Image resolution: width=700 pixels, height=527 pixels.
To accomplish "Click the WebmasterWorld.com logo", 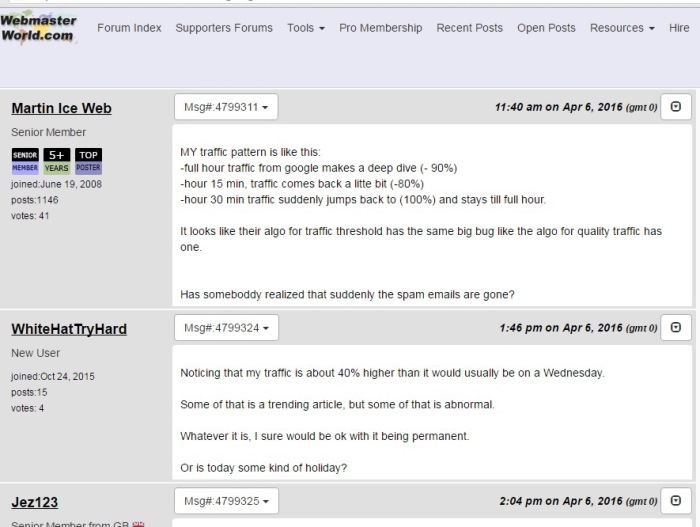I will (x=38, y=27).
